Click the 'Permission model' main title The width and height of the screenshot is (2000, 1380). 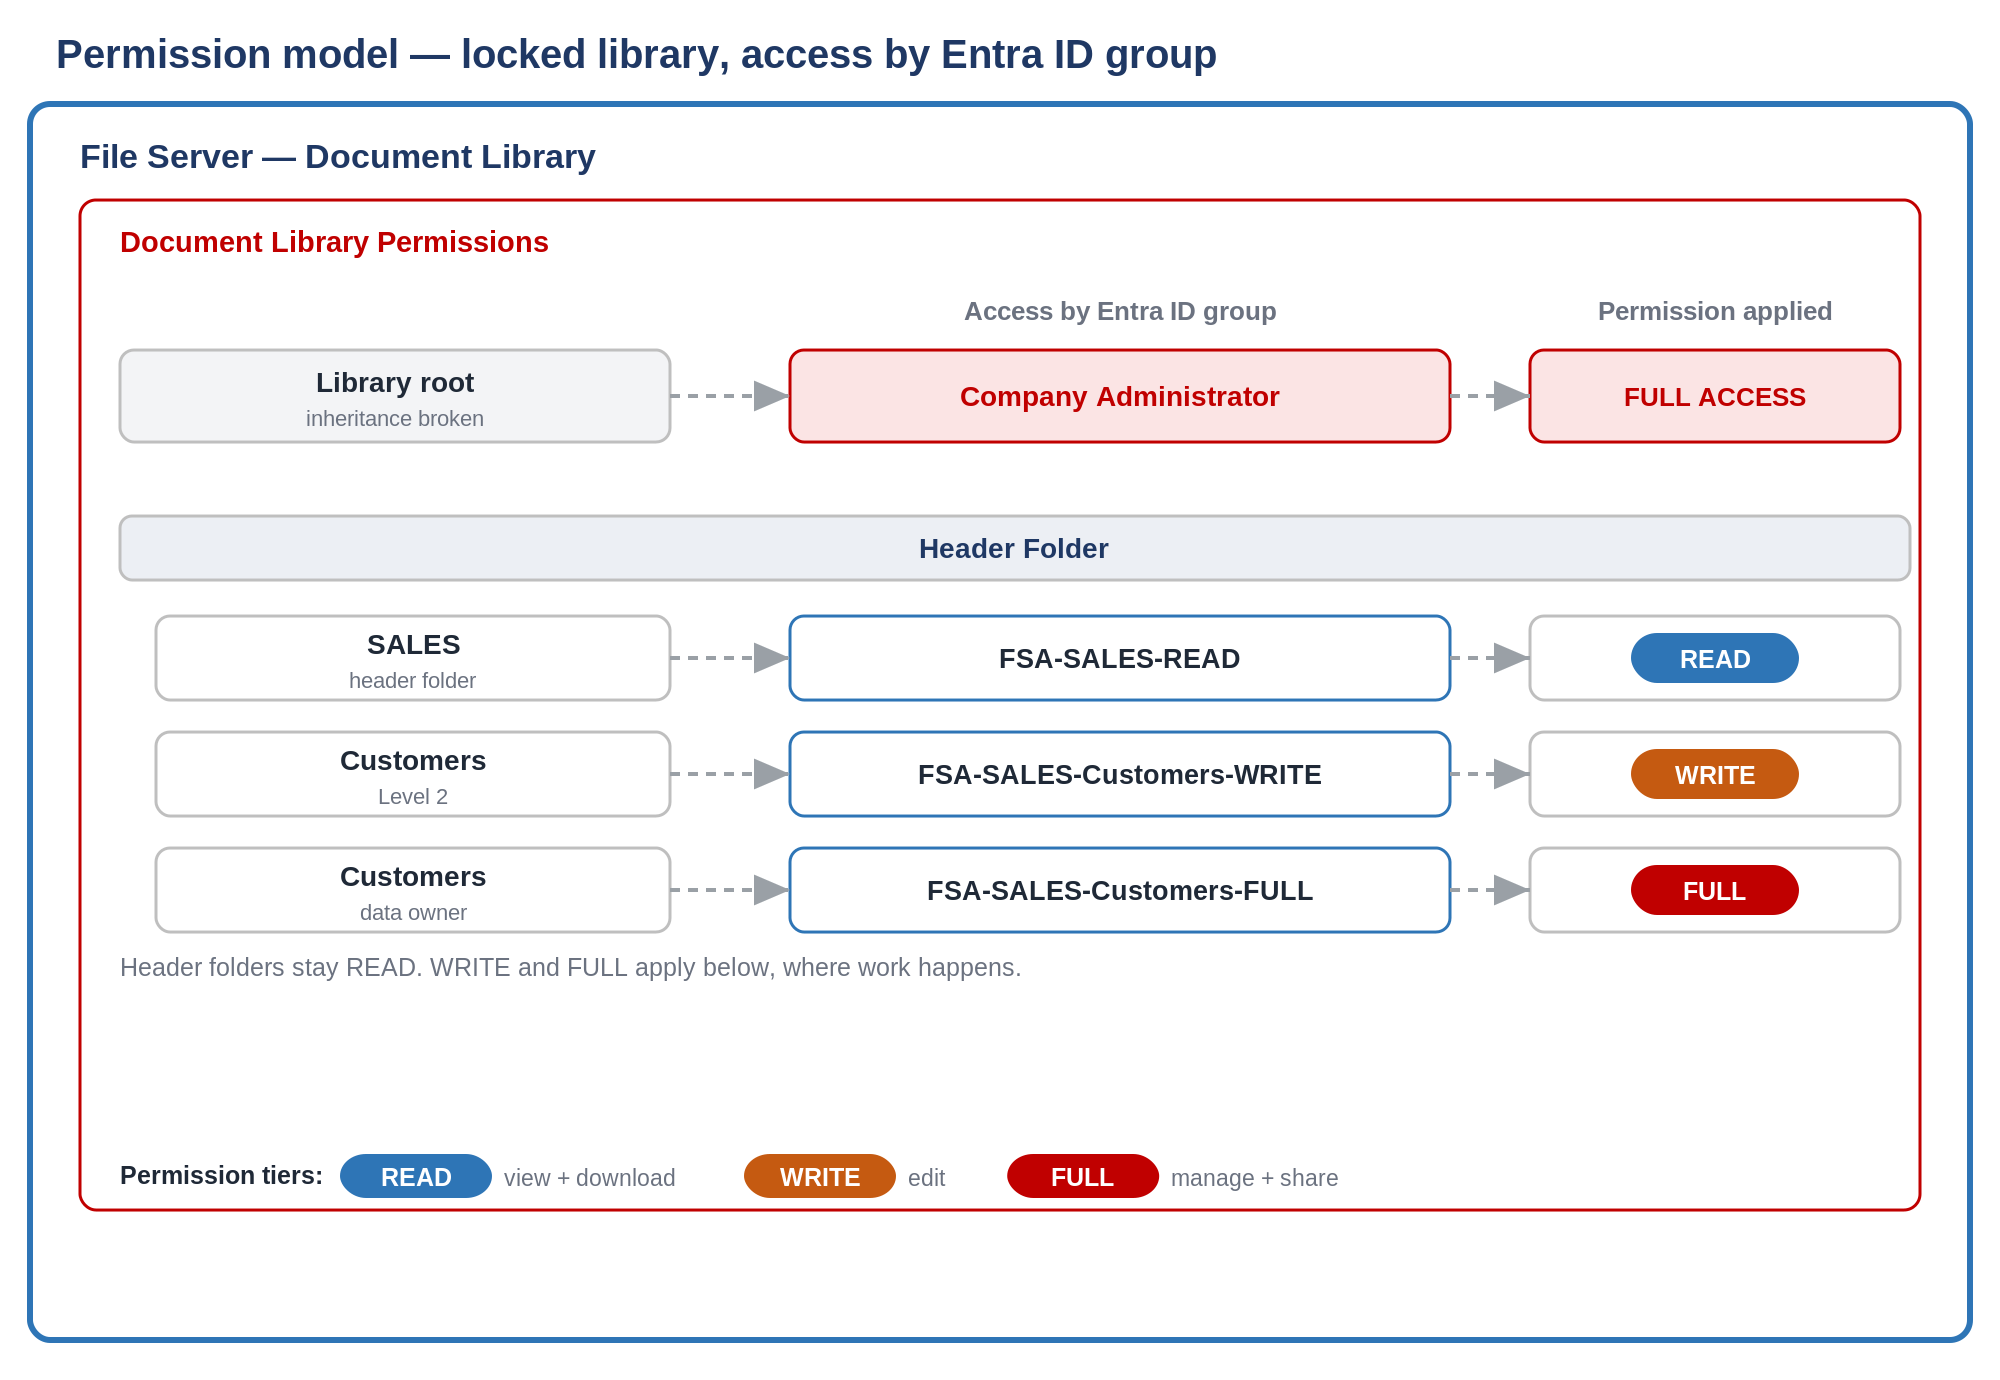(x=636, y=54)
